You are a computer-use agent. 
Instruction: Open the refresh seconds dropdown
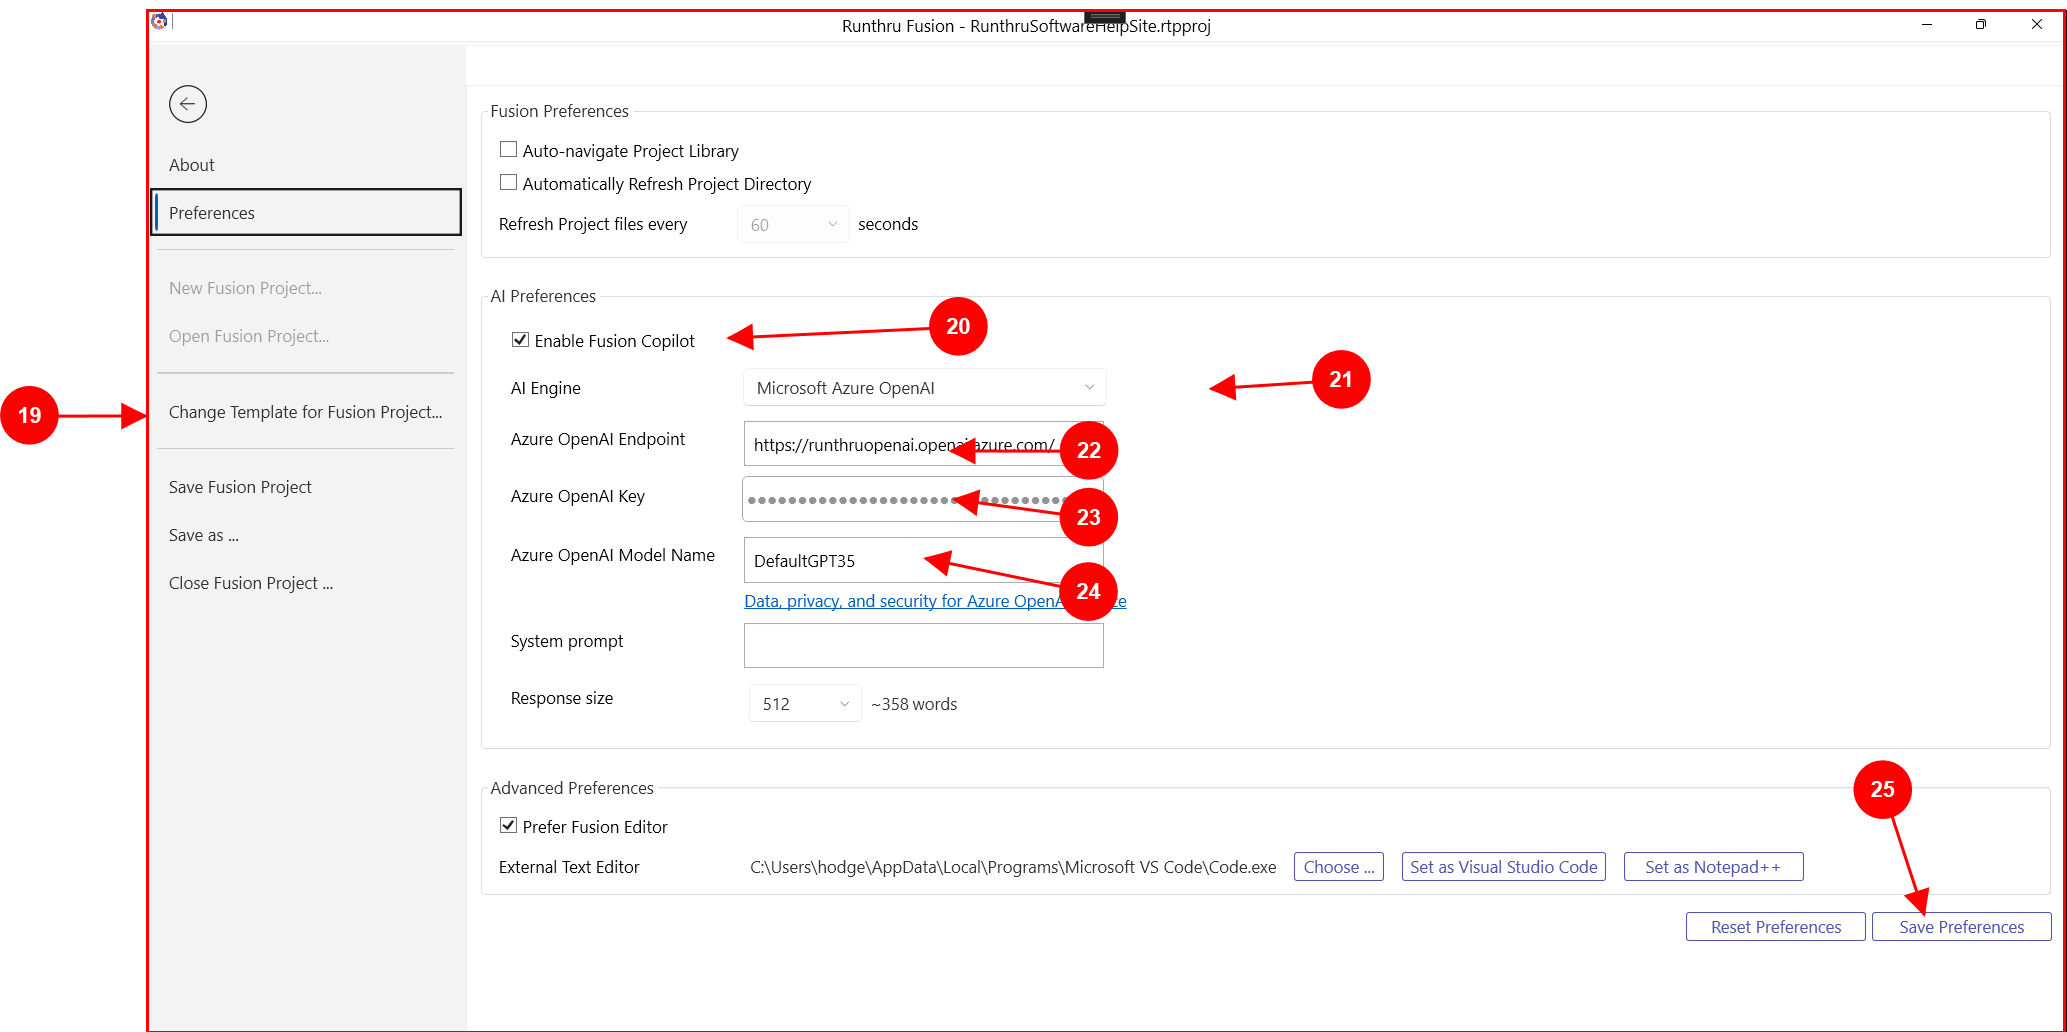tap(792, 225)
